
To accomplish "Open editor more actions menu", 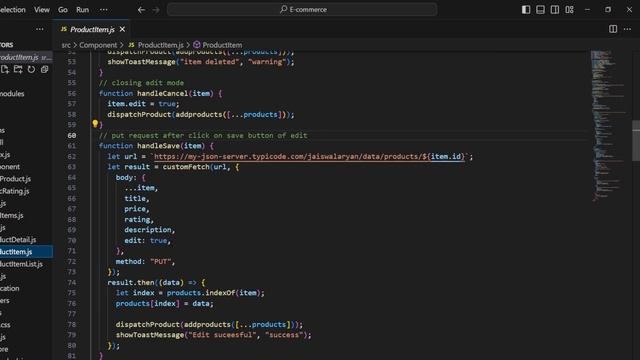I will point(627,29).
